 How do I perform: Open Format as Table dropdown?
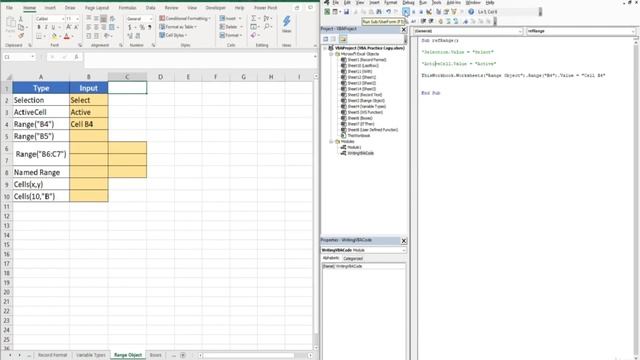(x=178, y=27)
